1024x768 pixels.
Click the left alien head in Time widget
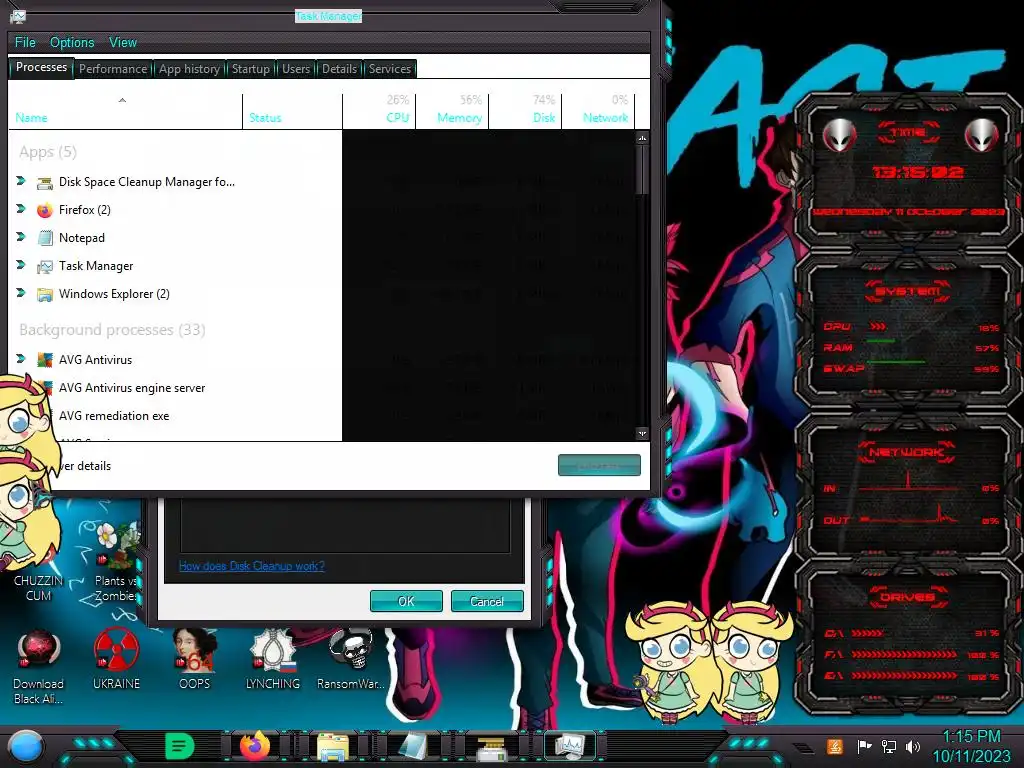(x=839, y=135)
